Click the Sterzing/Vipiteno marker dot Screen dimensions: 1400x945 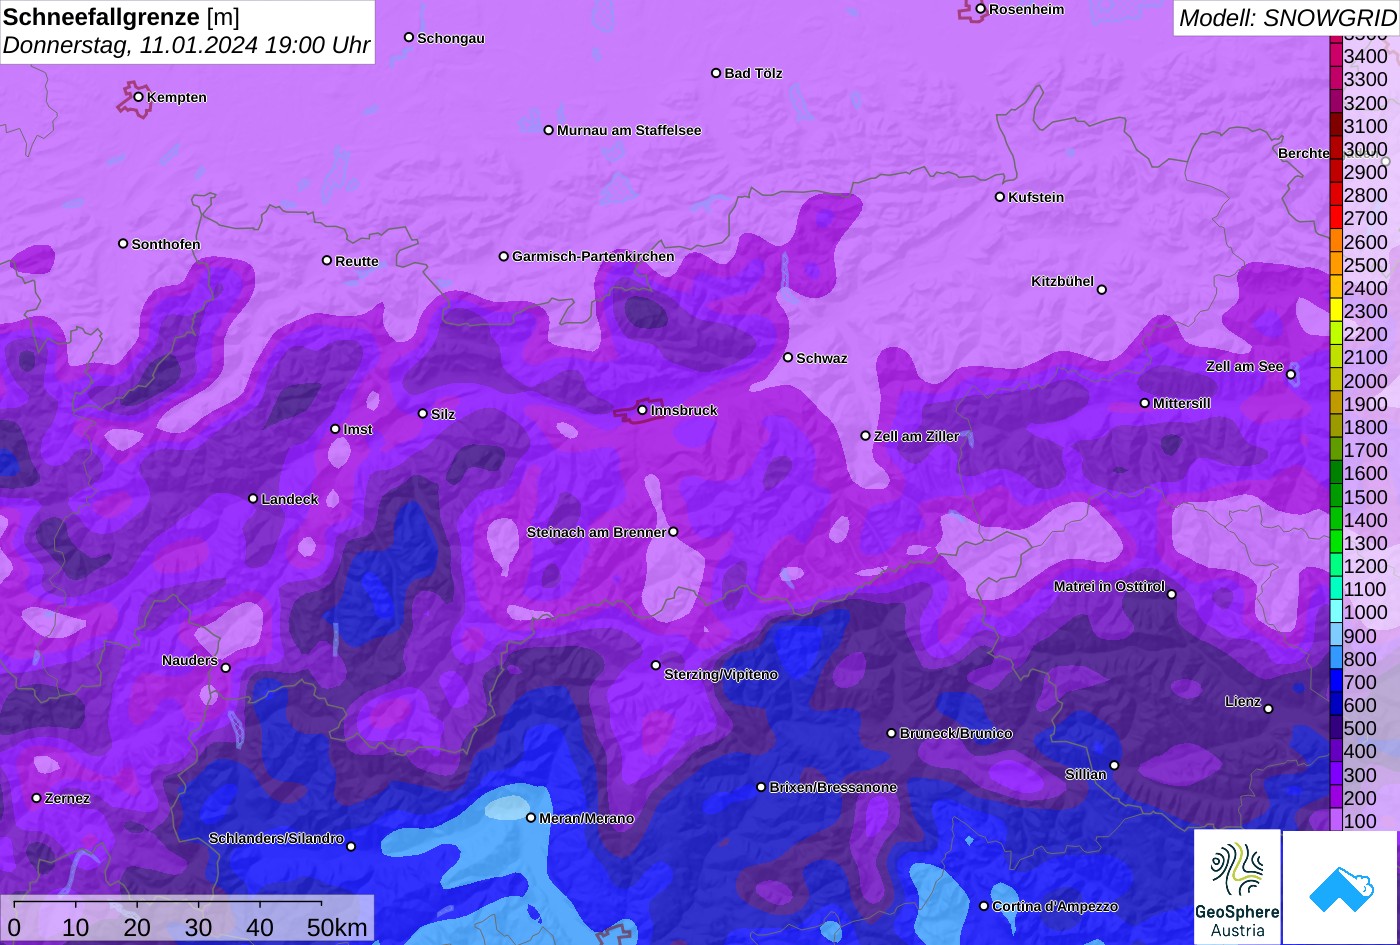[656, 665]
